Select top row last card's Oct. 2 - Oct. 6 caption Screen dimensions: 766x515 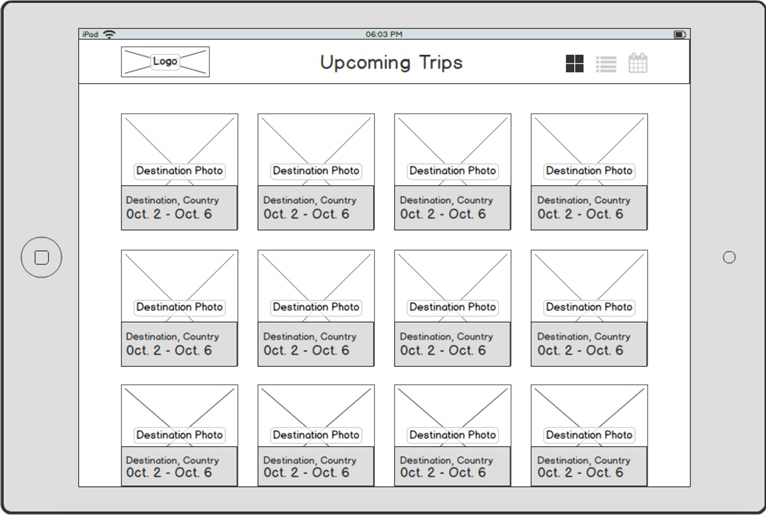coord(580,214)
